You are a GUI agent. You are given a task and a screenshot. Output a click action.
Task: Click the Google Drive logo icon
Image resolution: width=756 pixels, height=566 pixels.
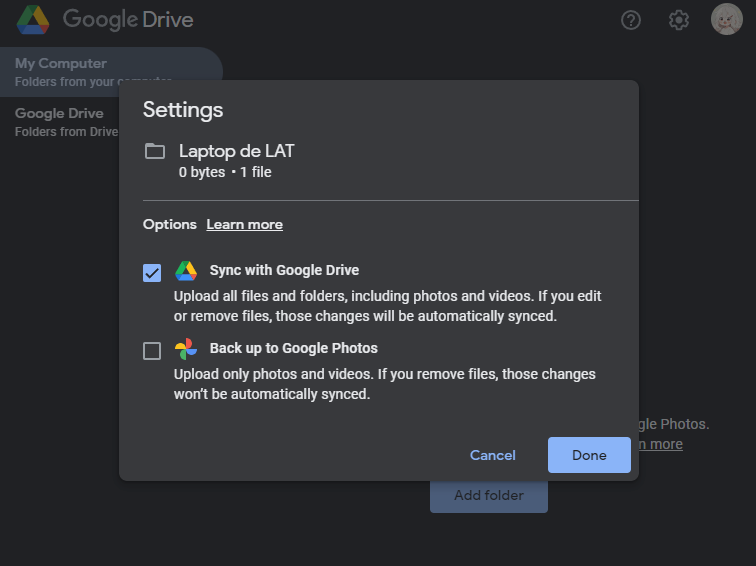click(x=33, y=19)
